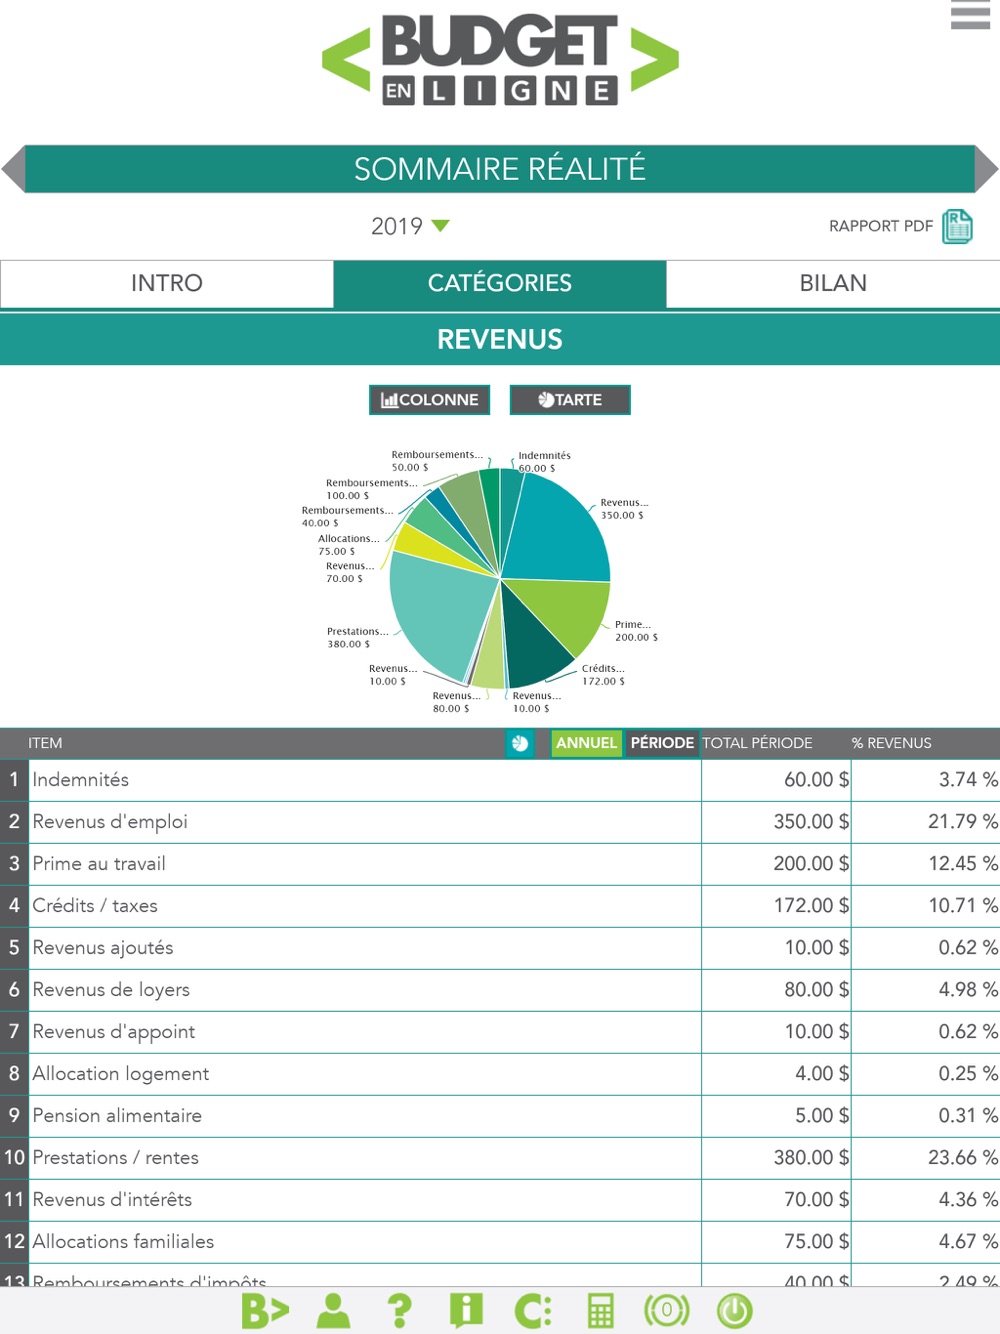Image resolution: width=1000 pixels, height=1334 pixels.
Task: Open the user profile icon
Action: click(333, 1310)
